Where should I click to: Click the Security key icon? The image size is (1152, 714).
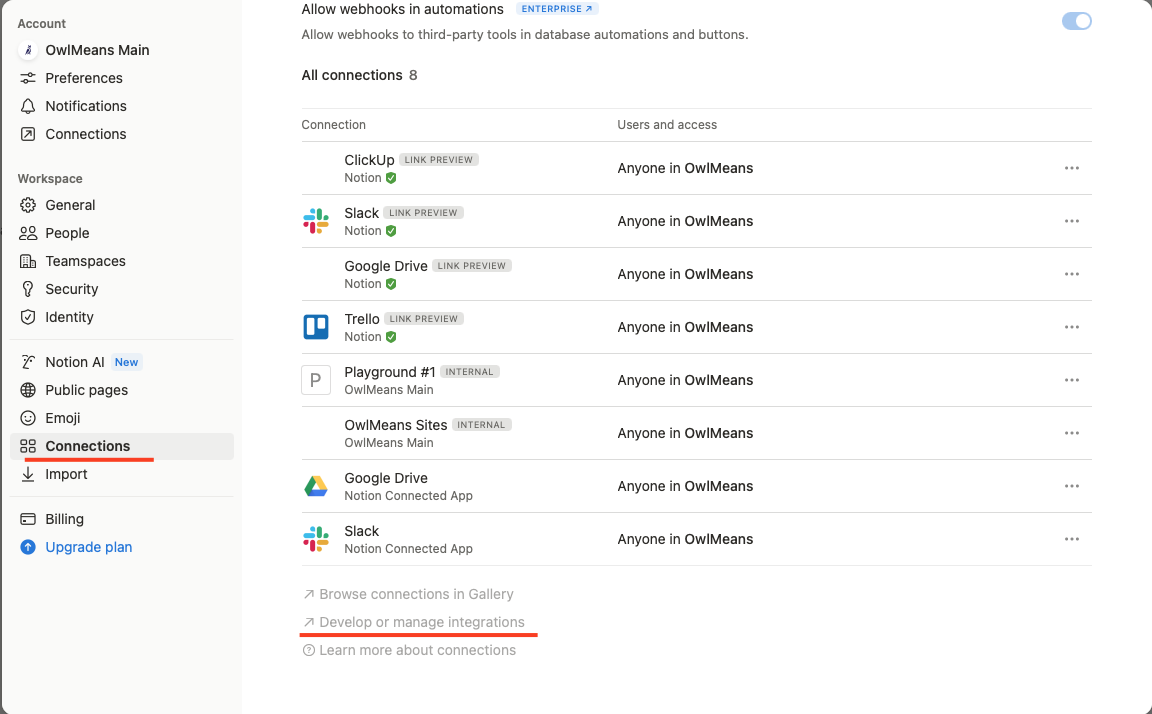(28, 289)
